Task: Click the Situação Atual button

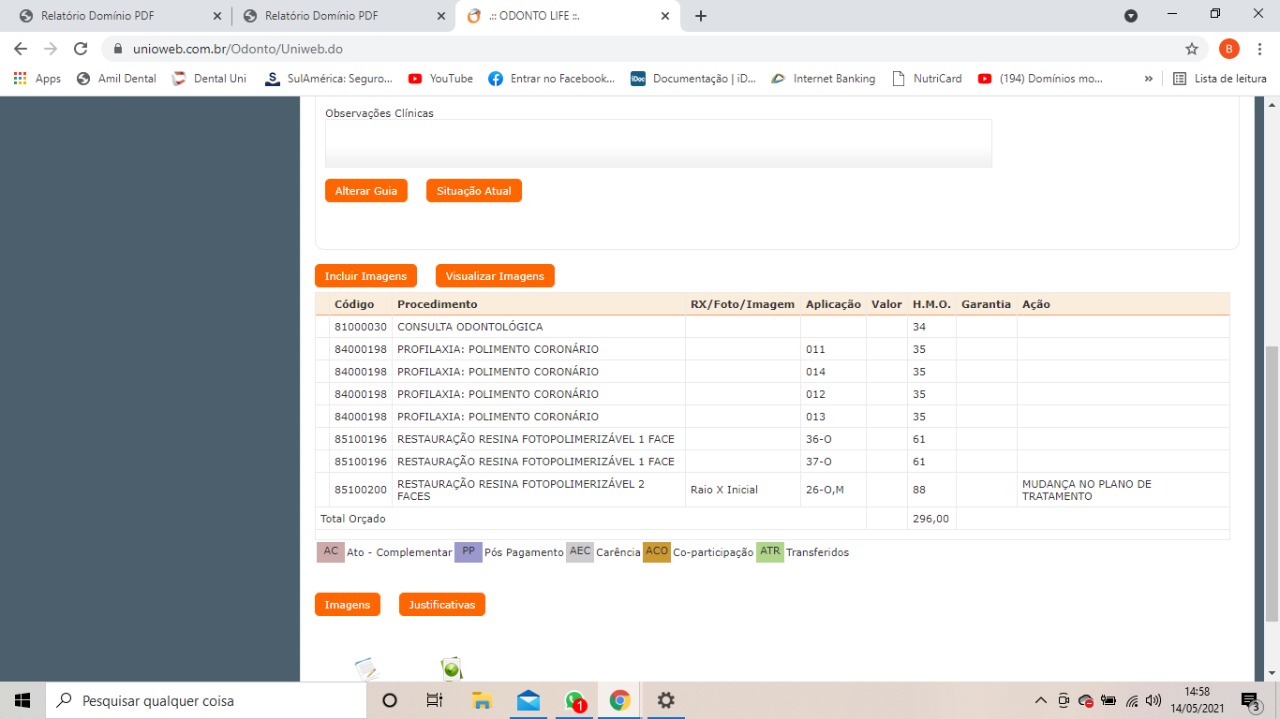Action: click(x=473, y=191)
